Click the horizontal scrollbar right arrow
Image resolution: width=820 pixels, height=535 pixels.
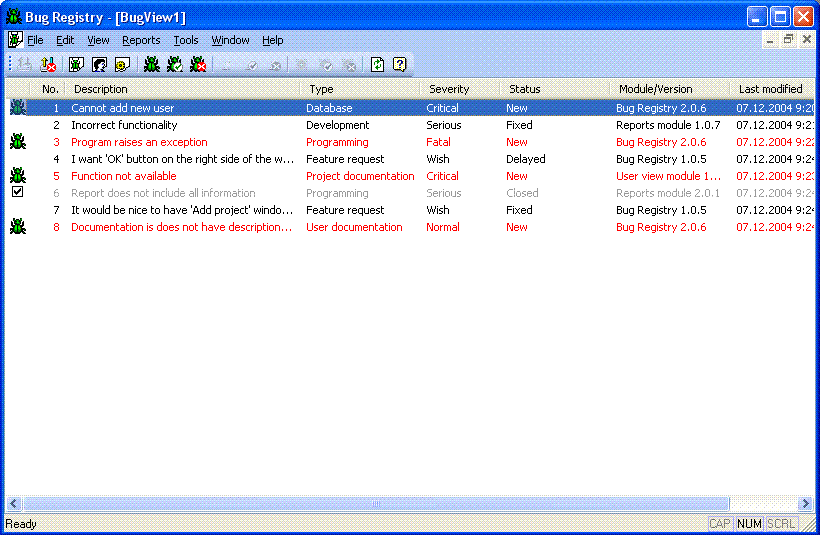tap(806, 504)
